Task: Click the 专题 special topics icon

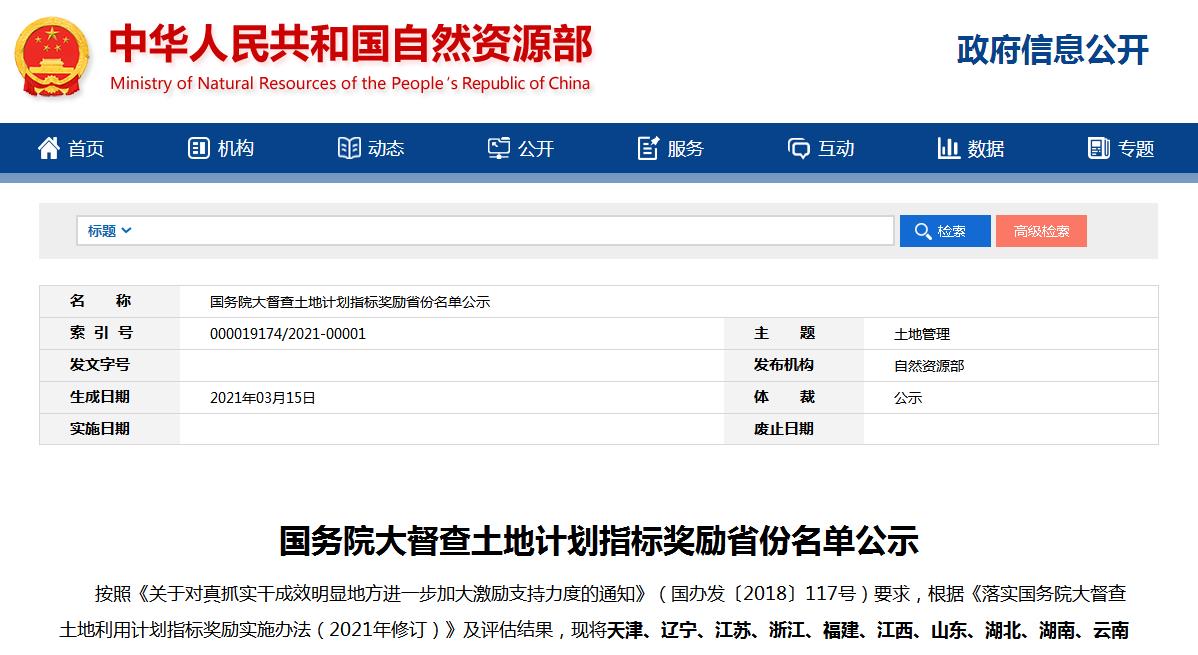Action: 1099,148
